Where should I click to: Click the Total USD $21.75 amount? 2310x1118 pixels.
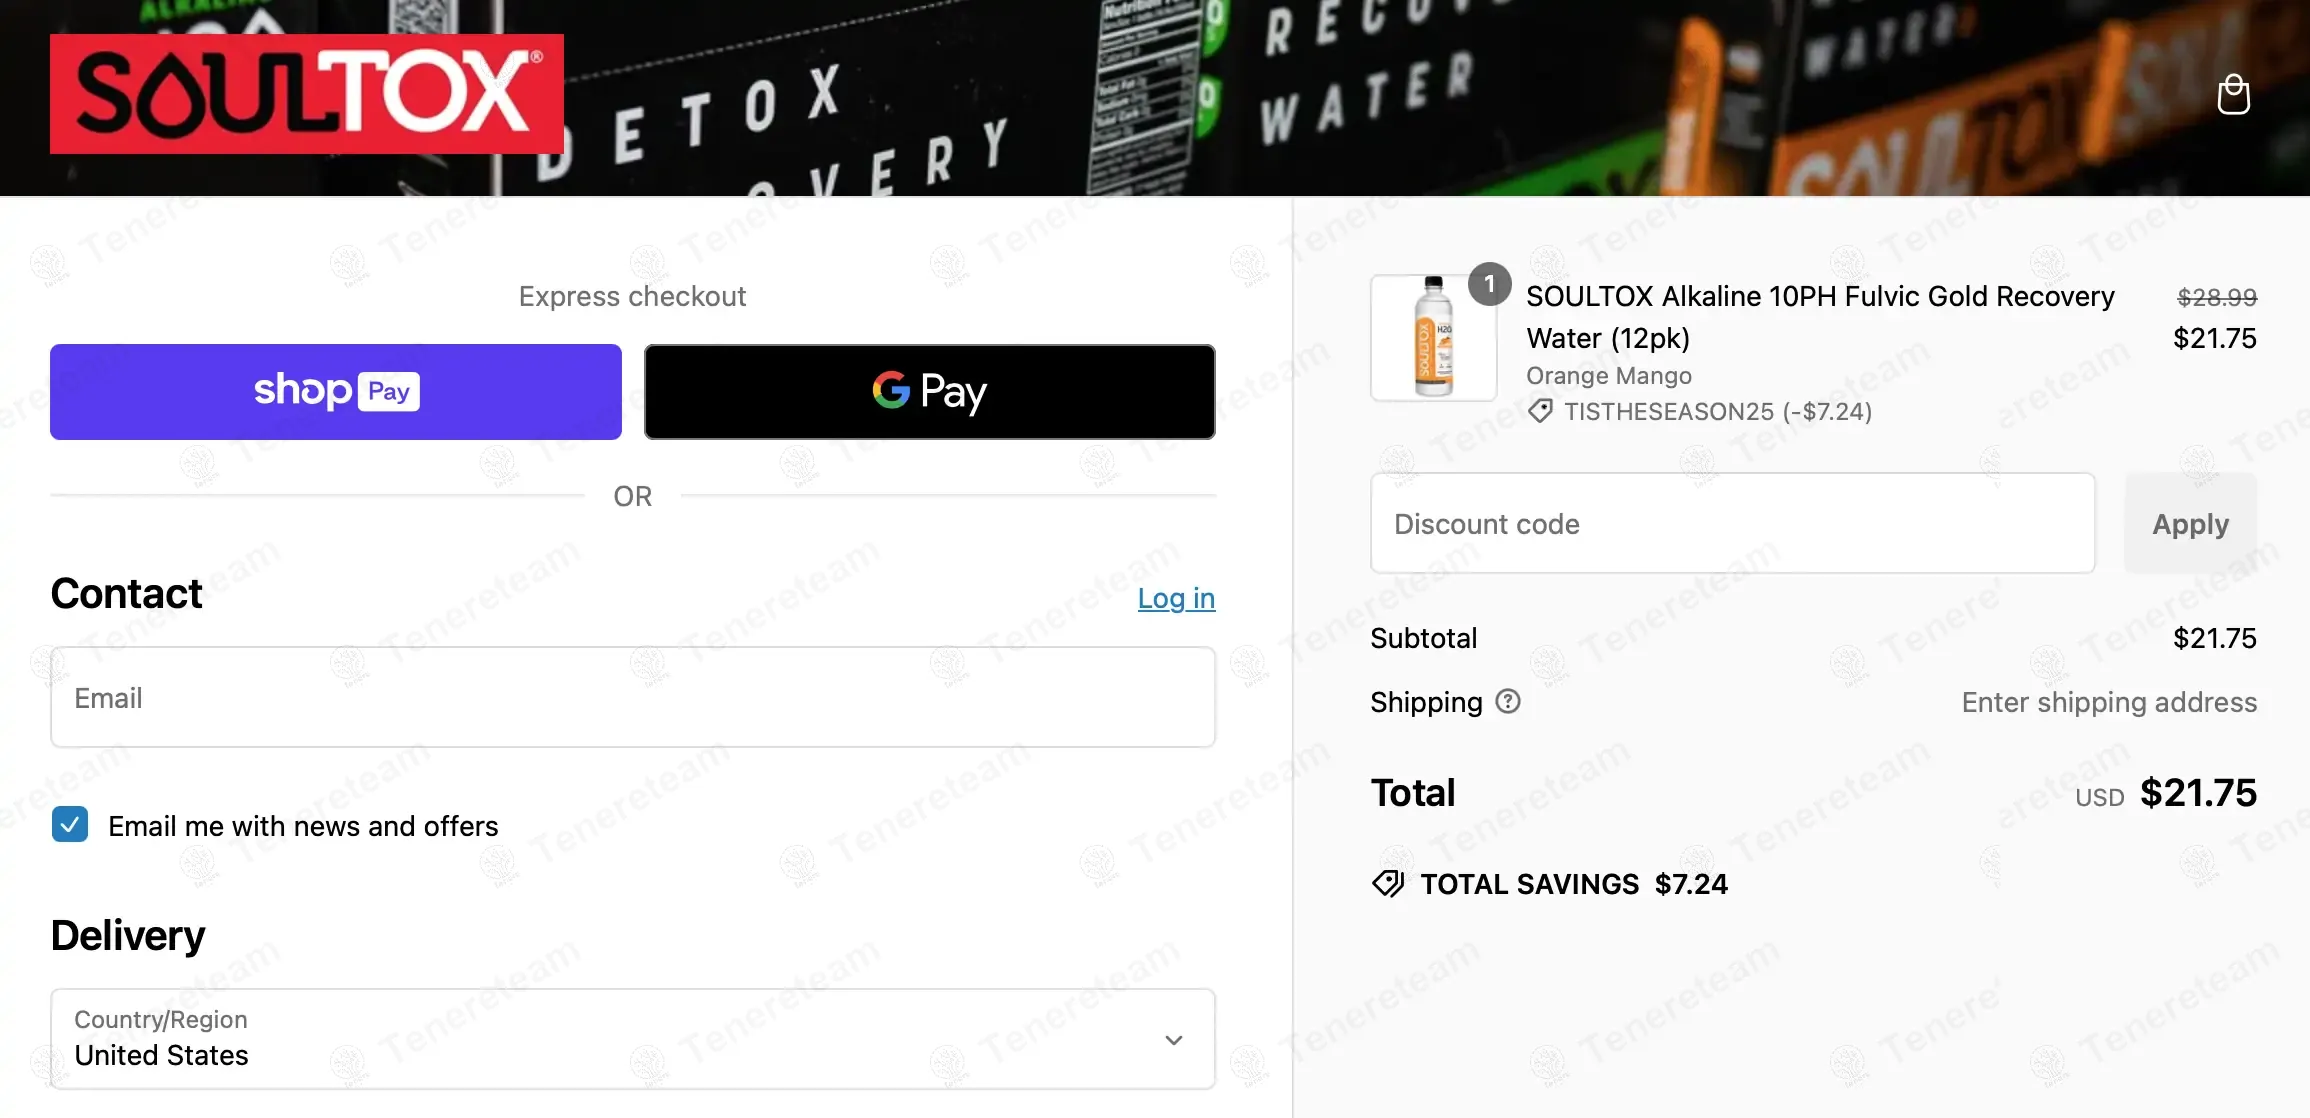(2198, 793)
